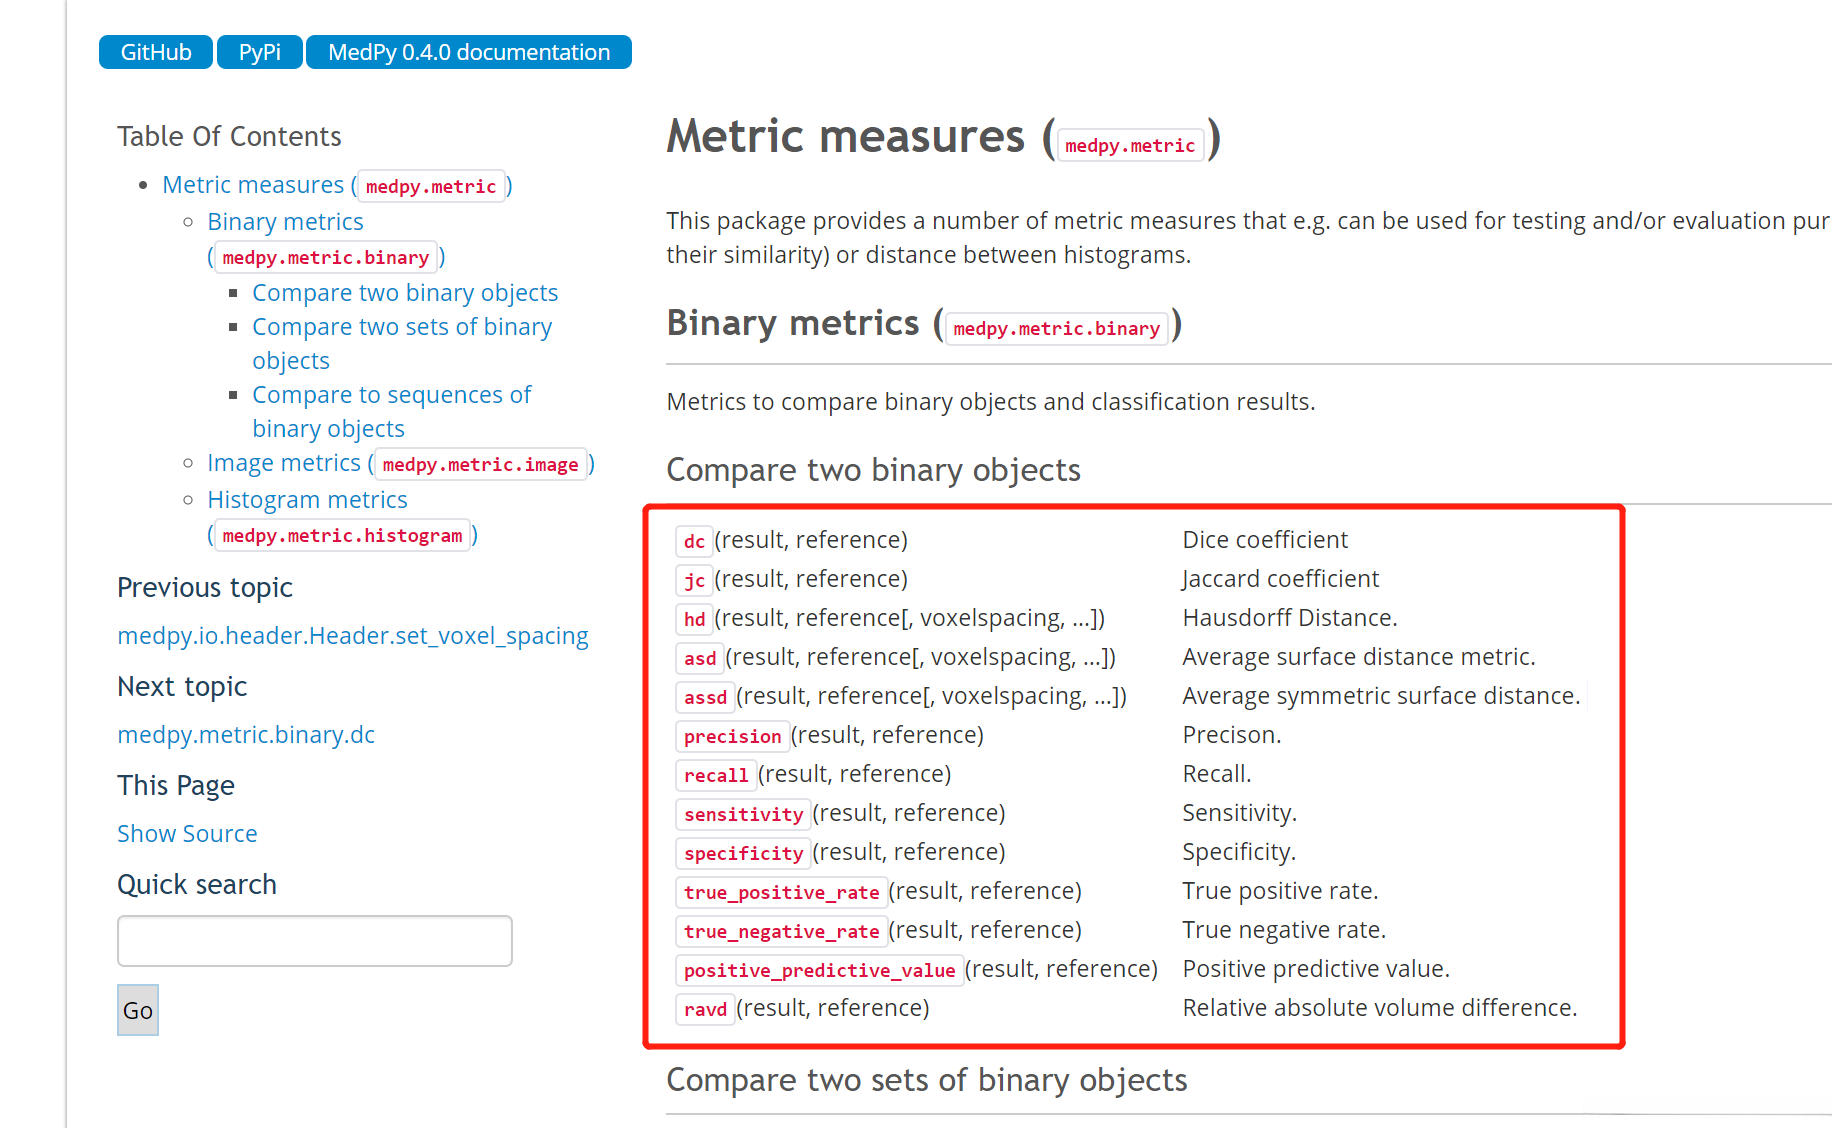
Task: Navigate to Histogram metrics section
Action: point(307,500)
